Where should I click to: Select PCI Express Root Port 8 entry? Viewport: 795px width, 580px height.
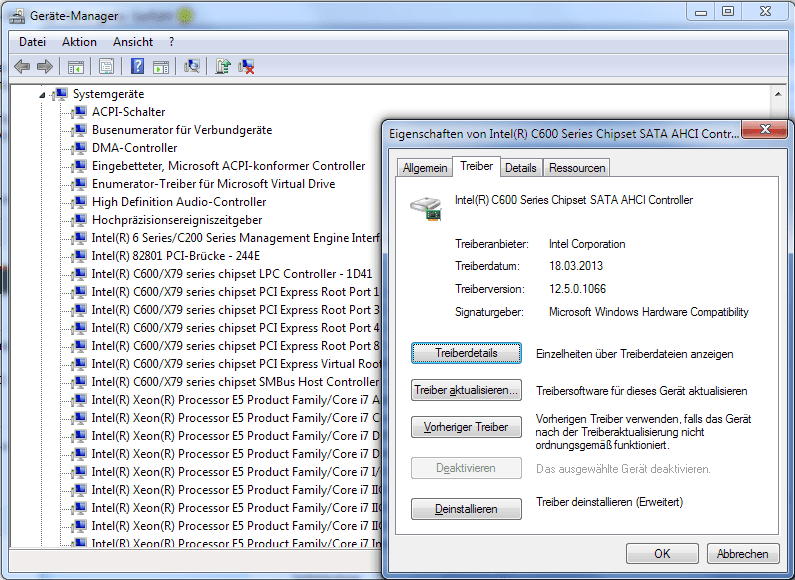[235, 346]
